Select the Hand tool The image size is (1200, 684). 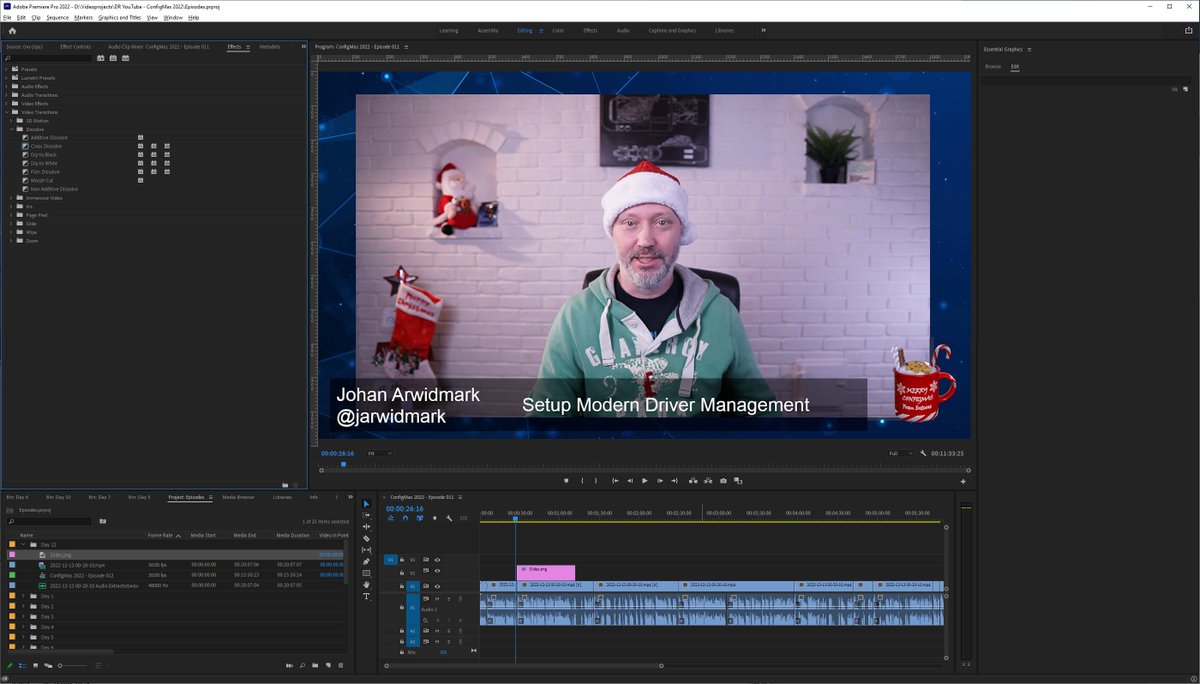[x=366, y=585]
